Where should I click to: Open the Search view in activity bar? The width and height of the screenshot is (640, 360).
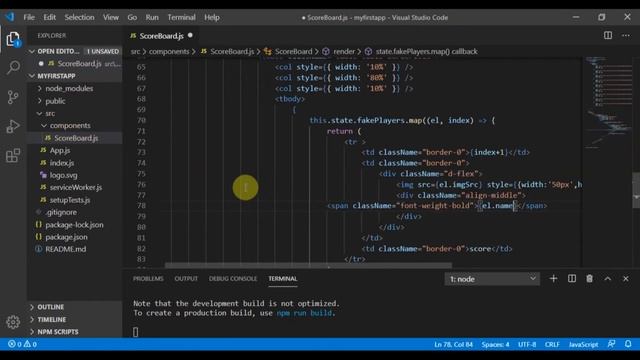pos(13,67)
